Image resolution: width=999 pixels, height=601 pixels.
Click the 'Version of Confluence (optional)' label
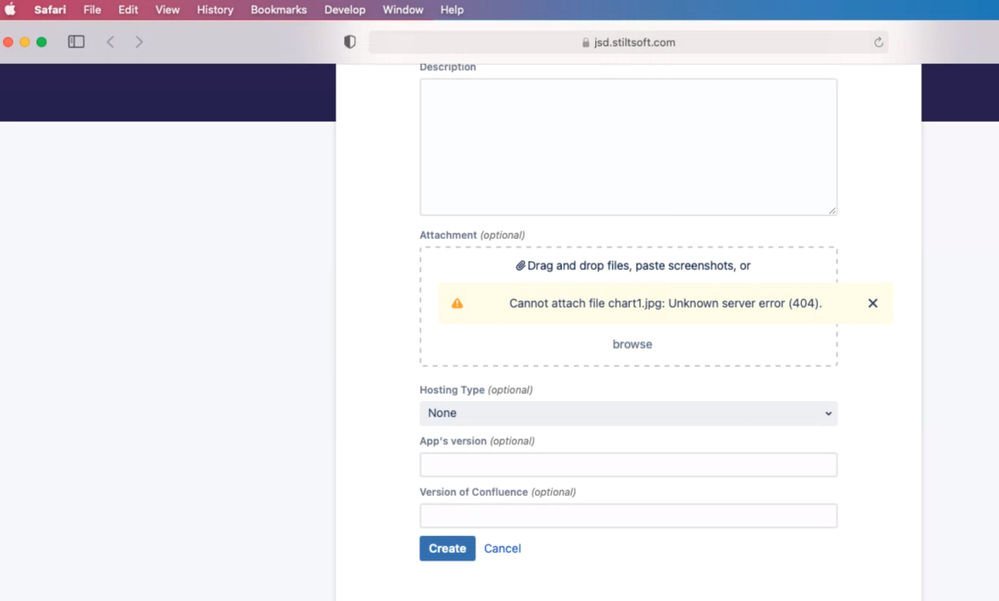[498, 492]
